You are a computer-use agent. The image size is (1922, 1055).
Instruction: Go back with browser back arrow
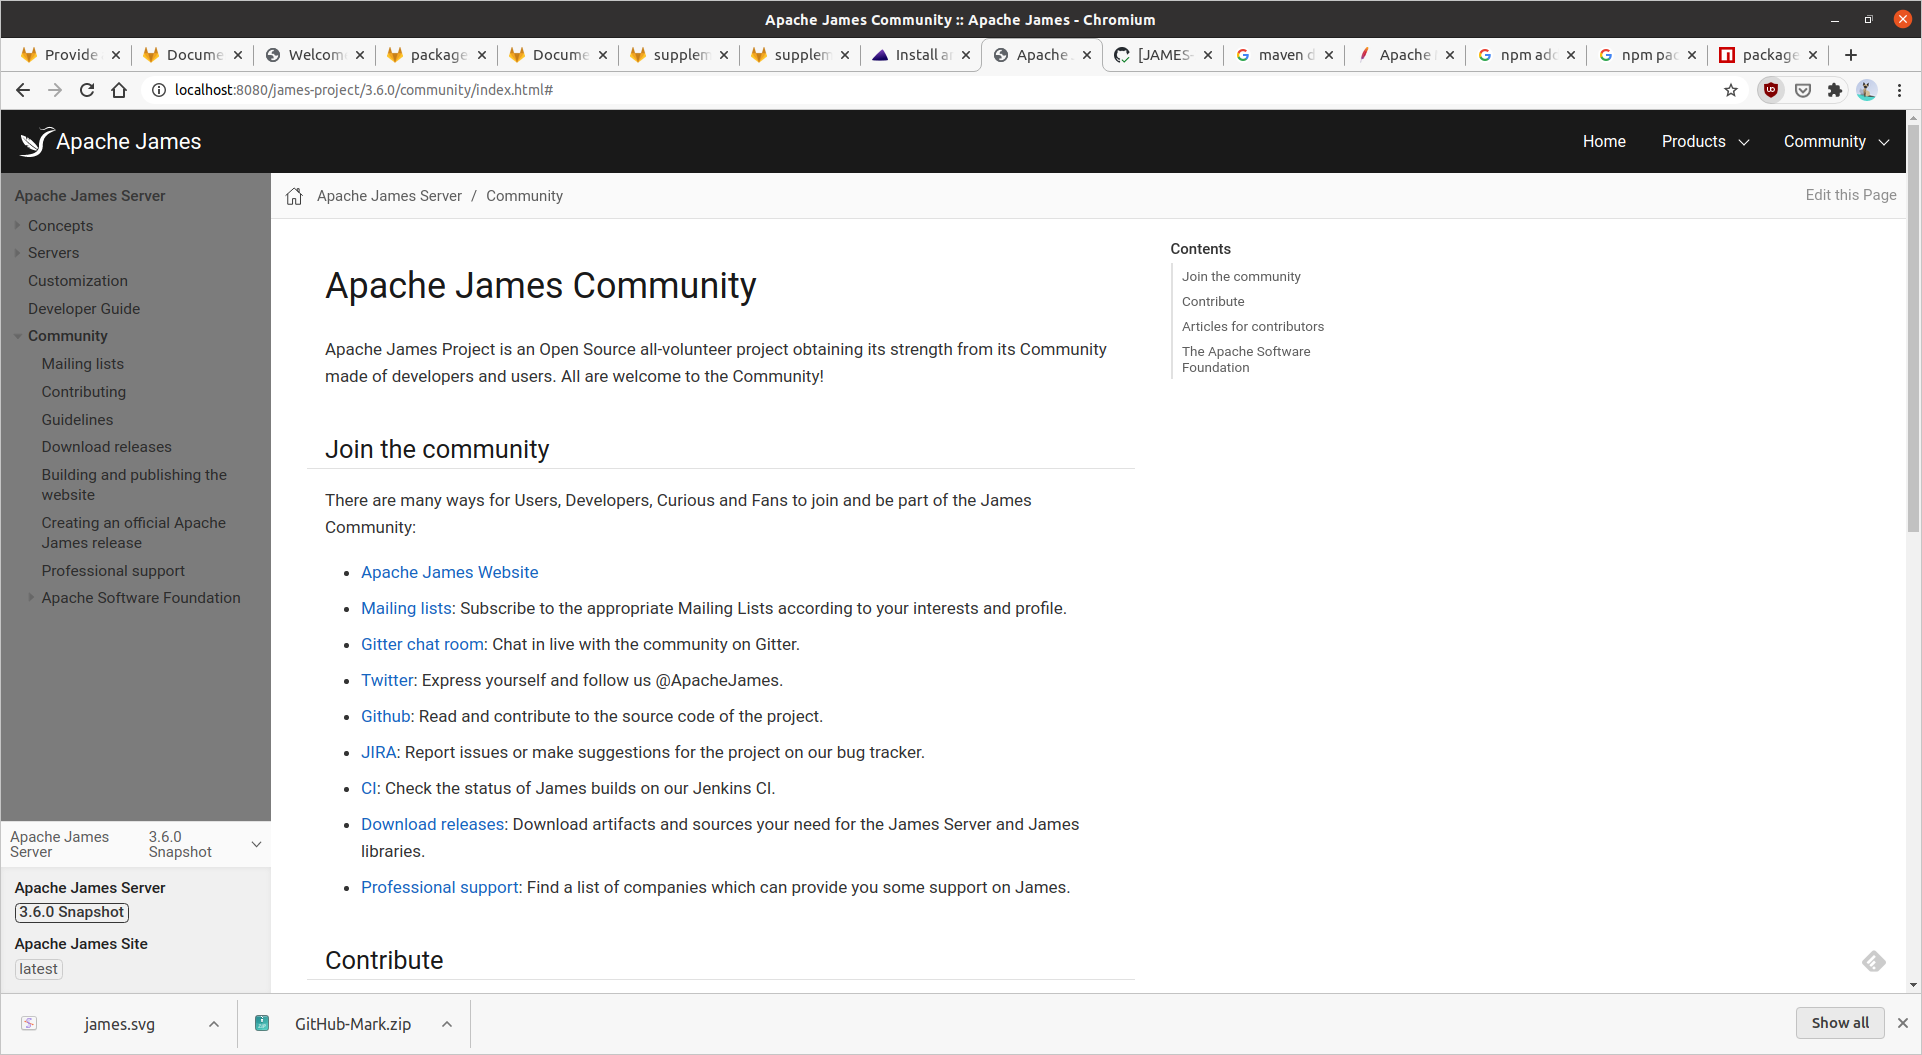pyautogui.click(x=23, y=90)
